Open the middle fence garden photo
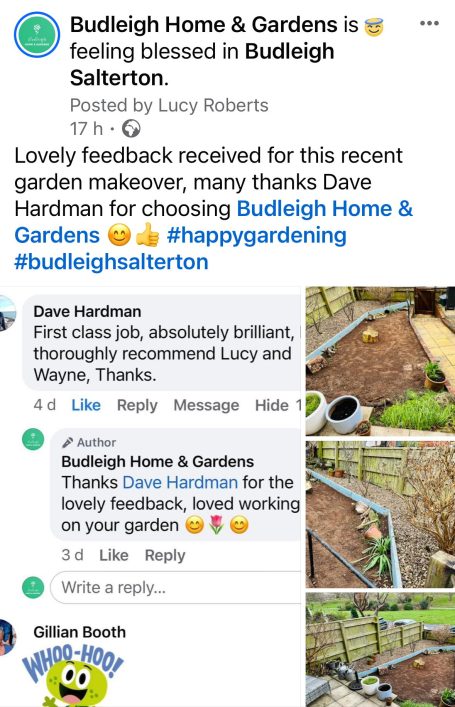This screenshot has height=707, width=455. (380, 514)
